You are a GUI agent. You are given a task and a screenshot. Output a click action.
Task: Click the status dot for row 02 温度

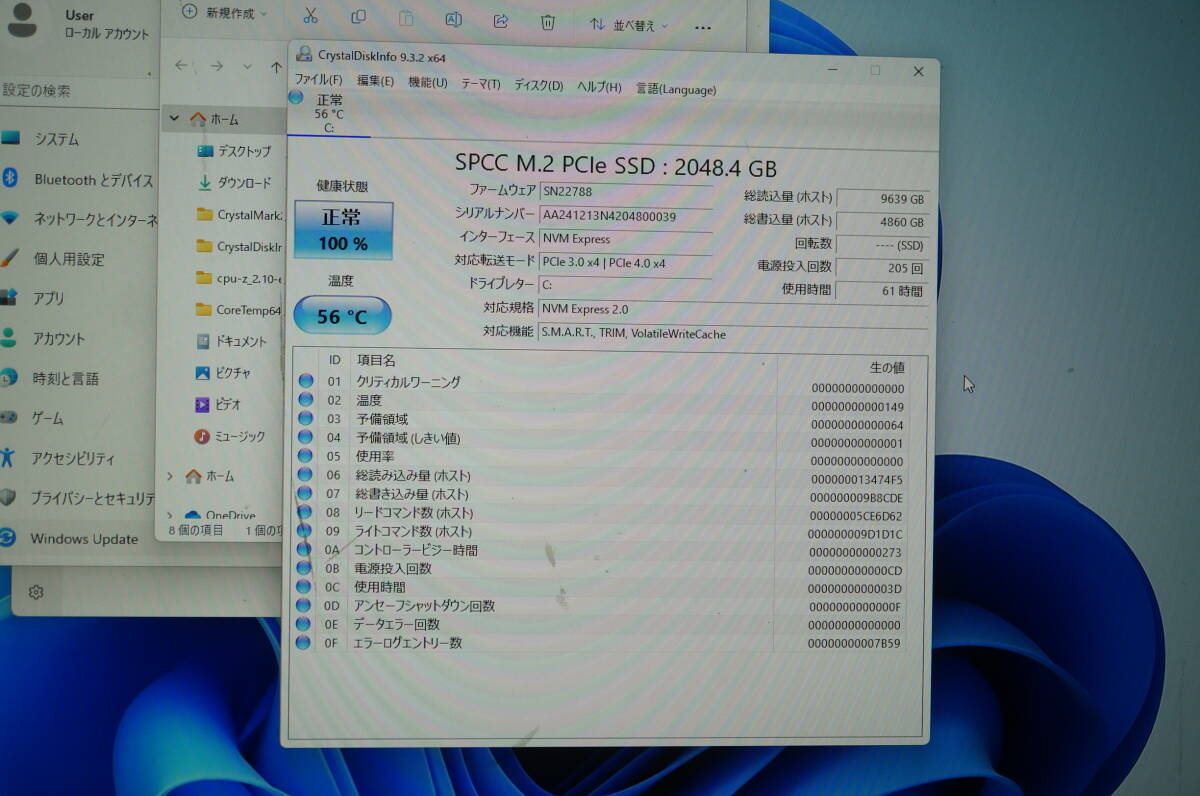pyautogui.click(x=305, y=400)
